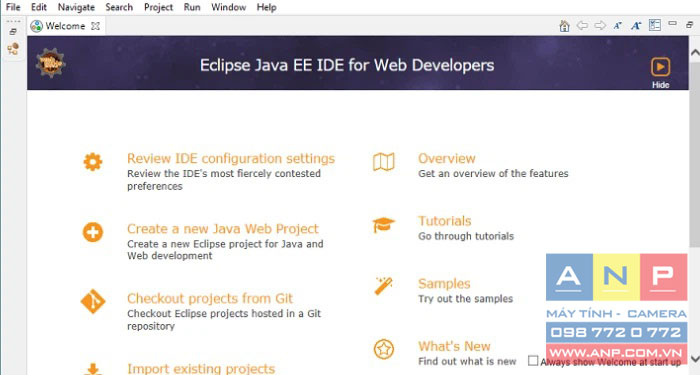
Task: Enlarge font size with large A icon
Action: click(636, 26)
